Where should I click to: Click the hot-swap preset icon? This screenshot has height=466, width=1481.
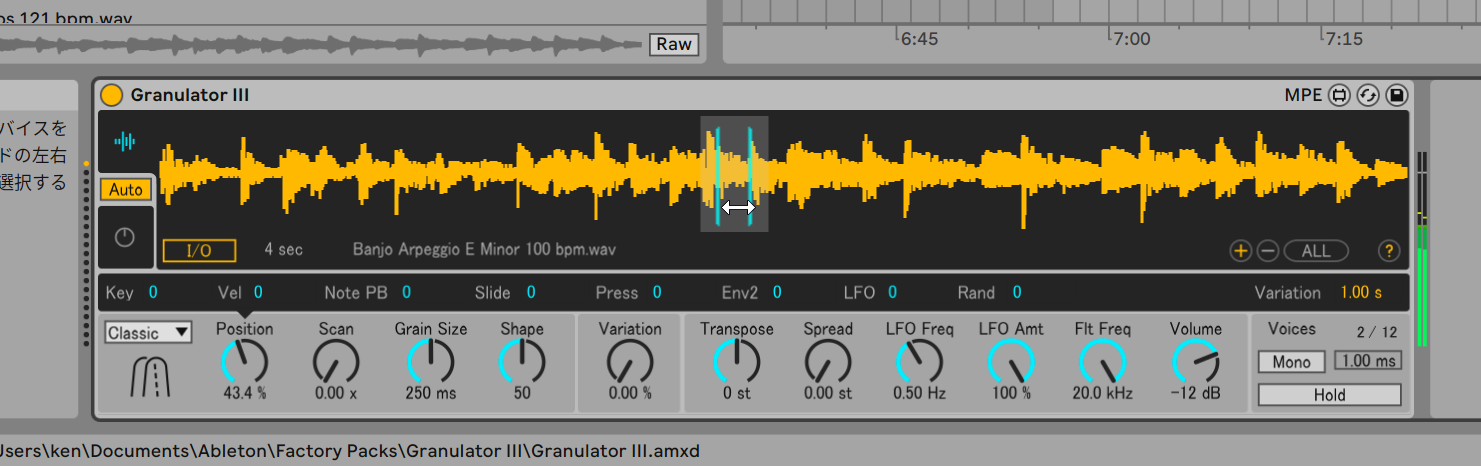click(1368, 95)
